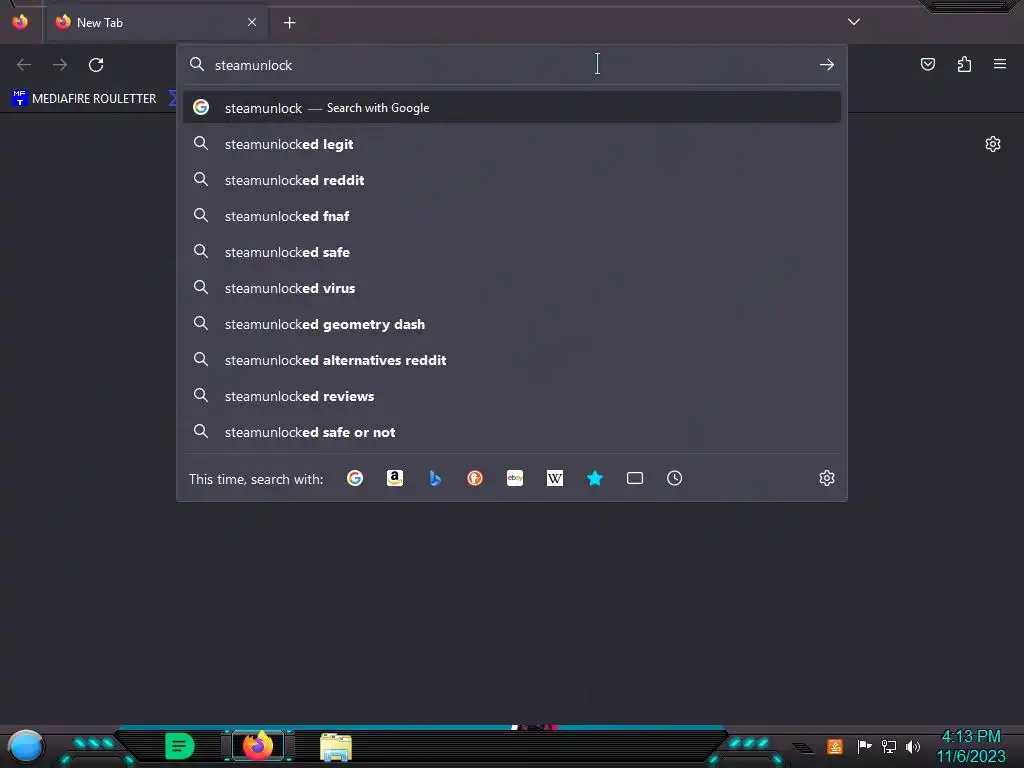Open a new tab with plus button

coord(289,23)
